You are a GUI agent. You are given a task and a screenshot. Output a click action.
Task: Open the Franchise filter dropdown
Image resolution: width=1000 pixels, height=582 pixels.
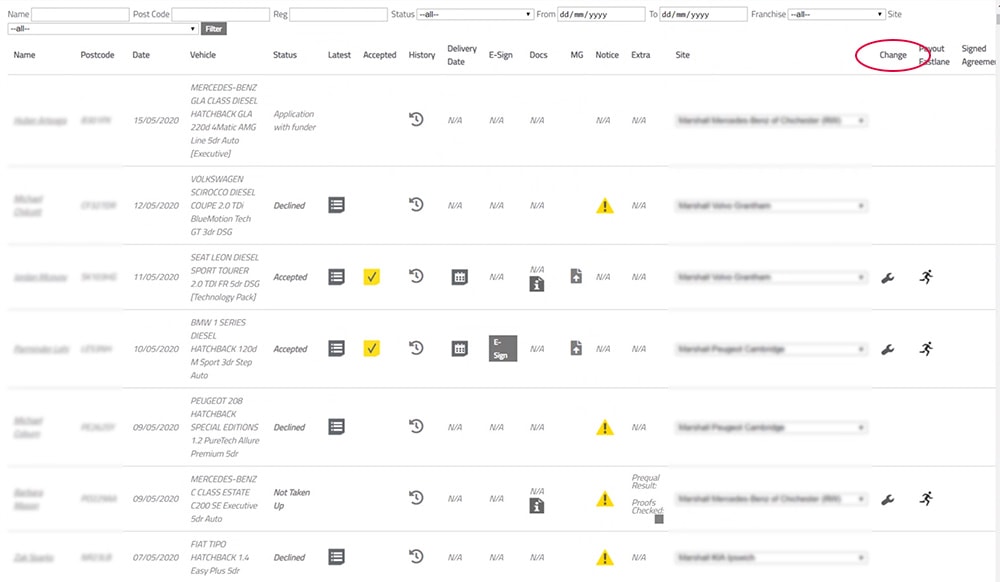point(837,14)
